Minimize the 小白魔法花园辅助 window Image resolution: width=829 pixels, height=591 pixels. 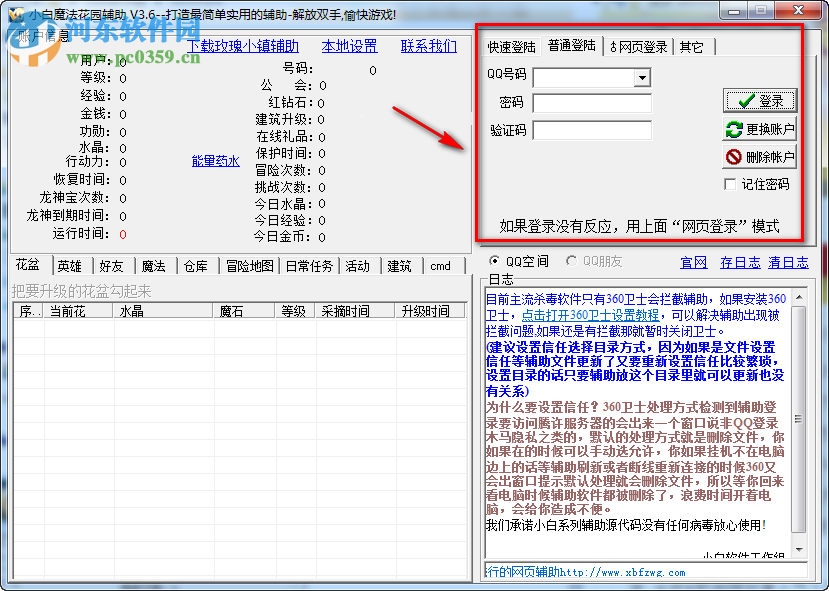pos(734,11)
